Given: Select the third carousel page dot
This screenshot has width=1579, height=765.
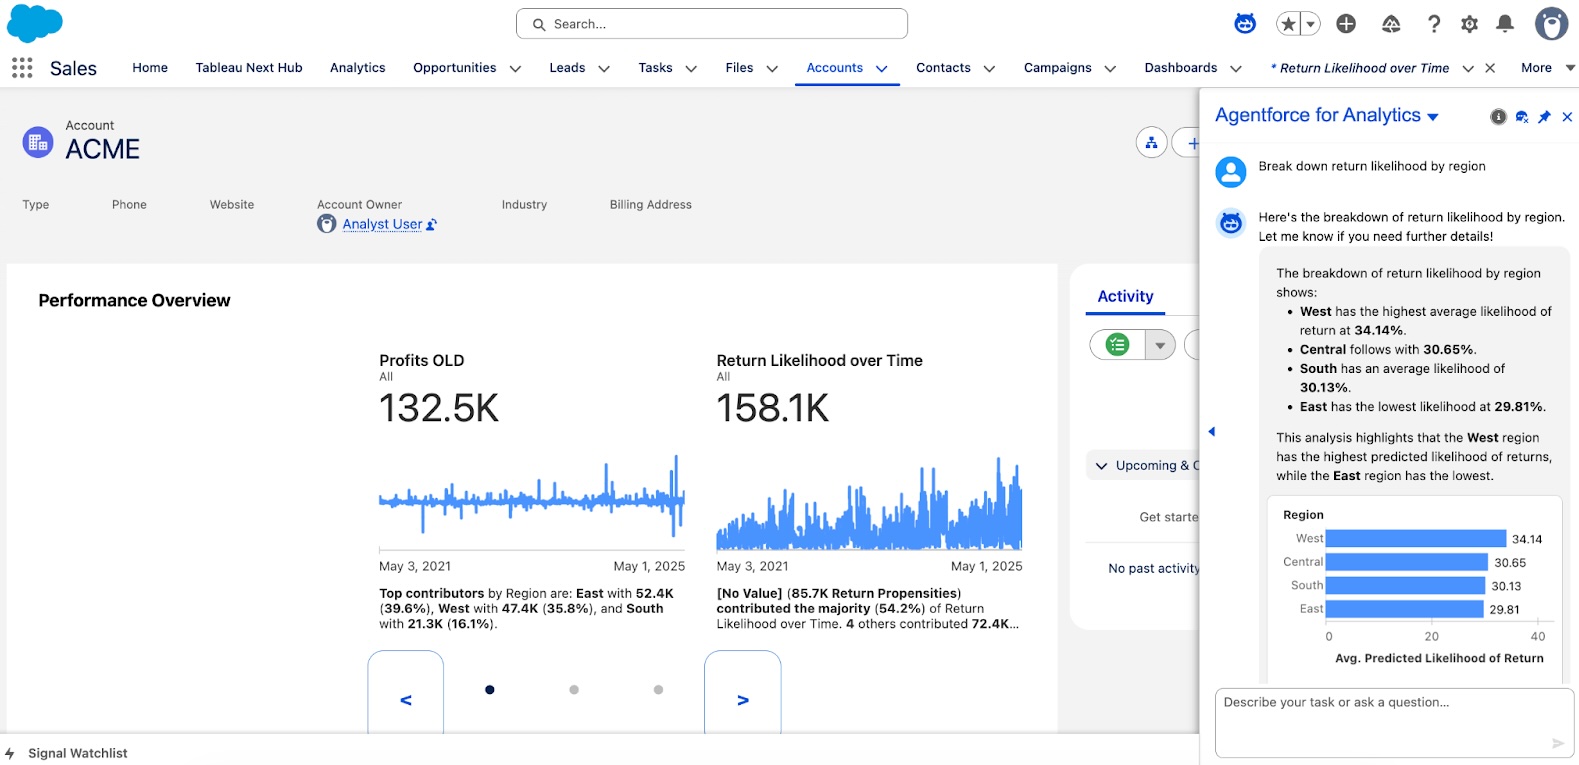Looking at the screenshot, I should click(x=658, y=690).
